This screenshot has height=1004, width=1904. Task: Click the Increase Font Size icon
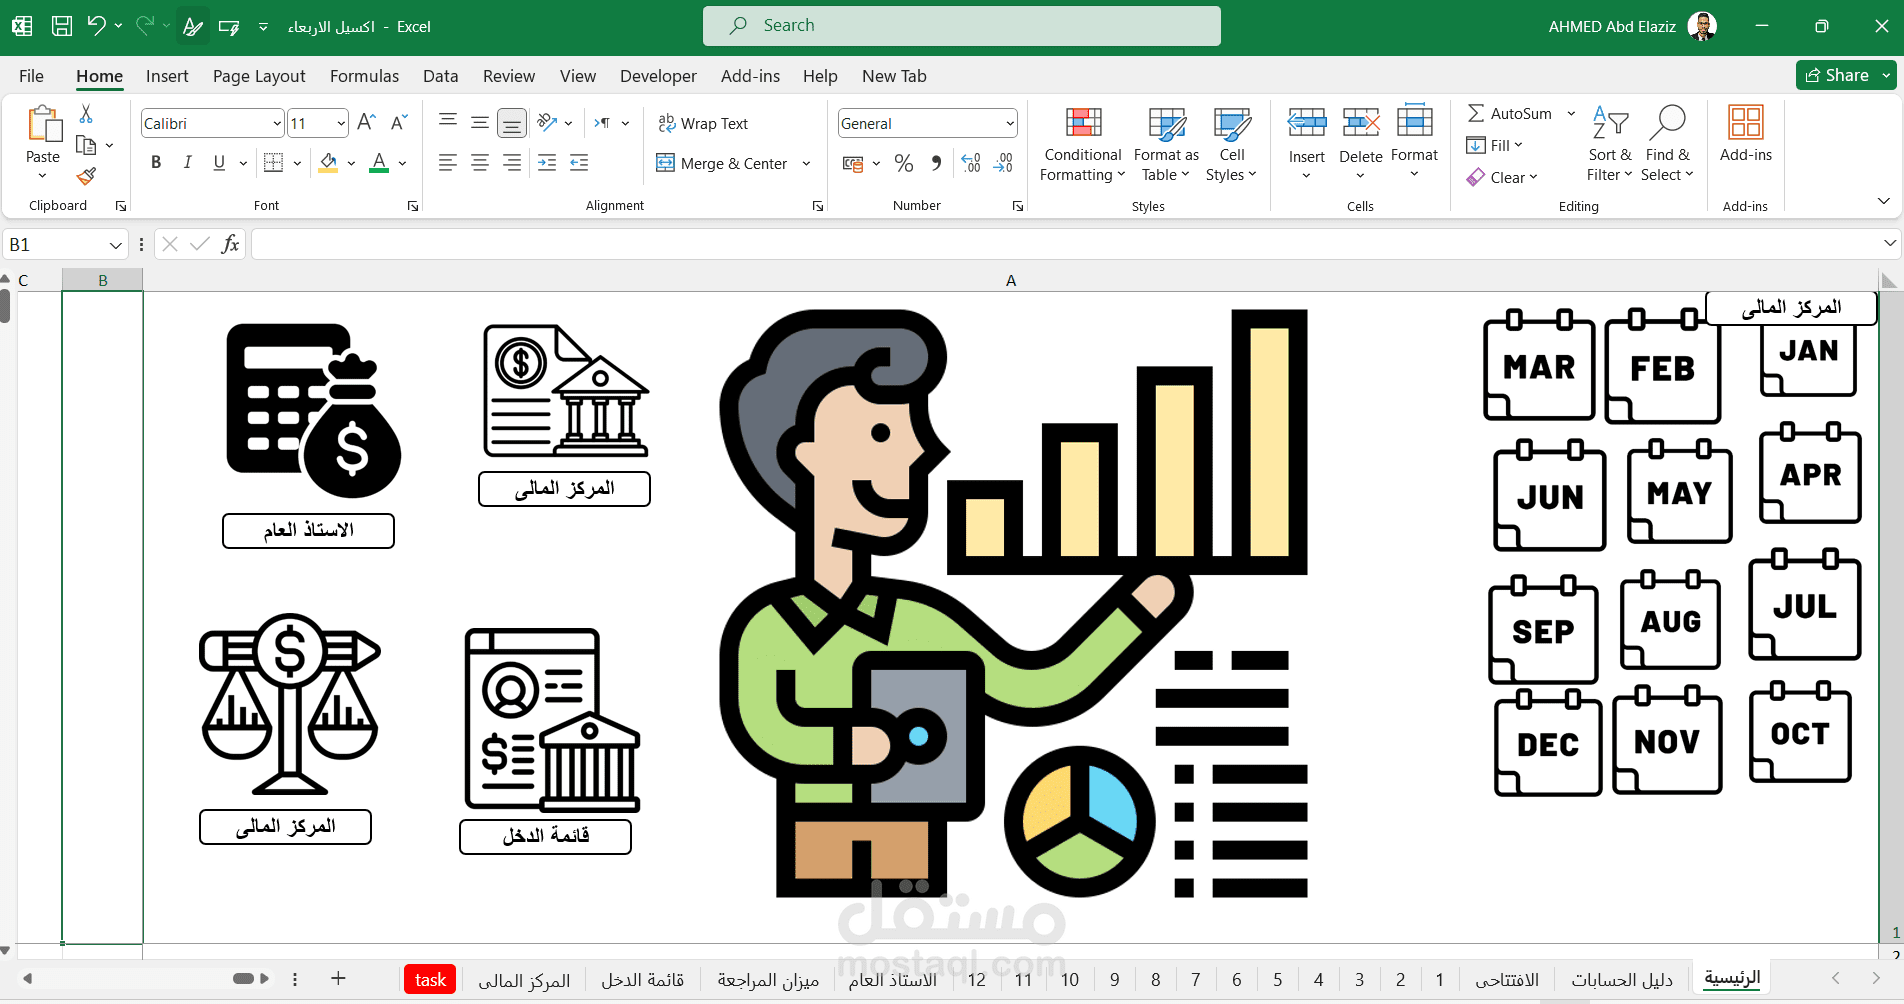point(366,123)
